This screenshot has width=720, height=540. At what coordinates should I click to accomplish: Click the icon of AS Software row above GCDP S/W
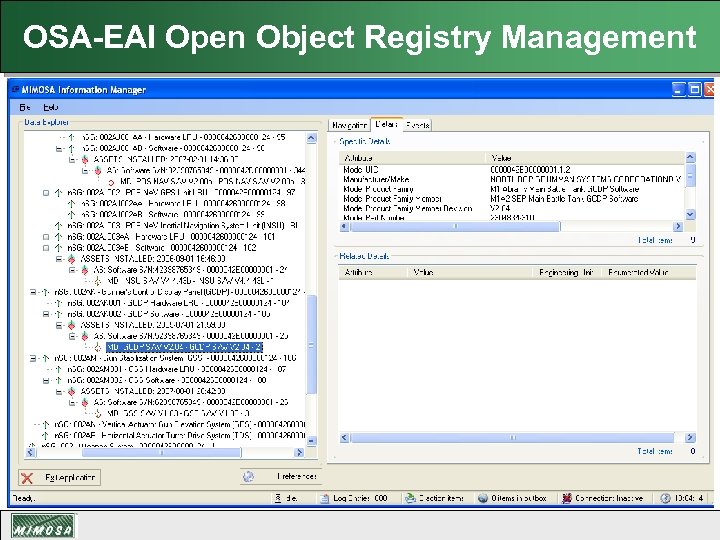pyautogui.click(x=85, y=336)
